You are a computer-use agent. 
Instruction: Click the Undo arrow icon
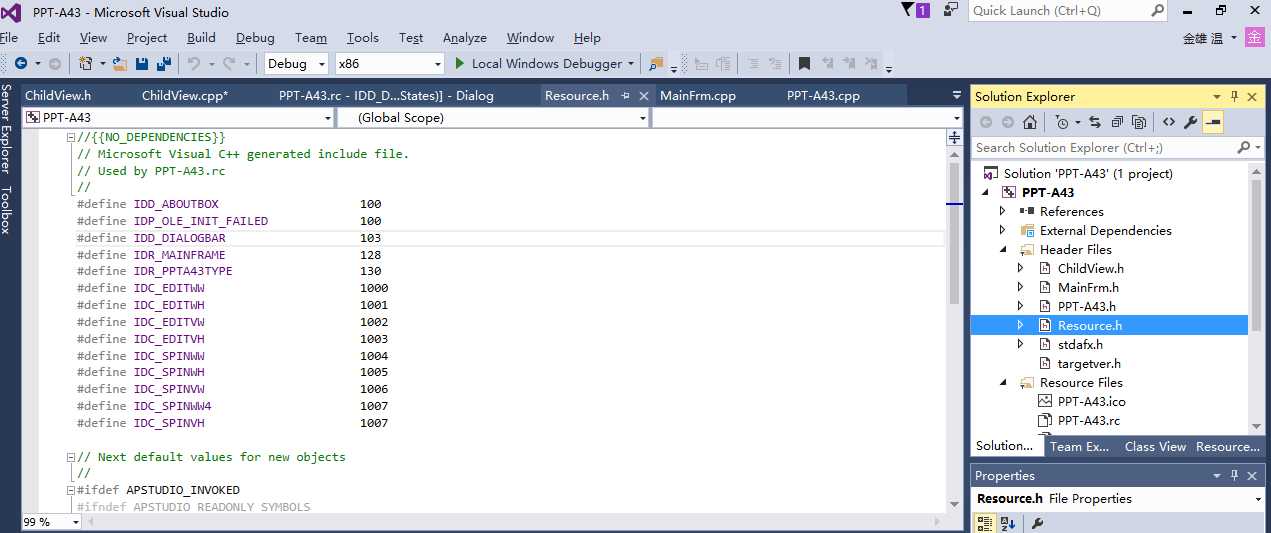tap(194, 63)
